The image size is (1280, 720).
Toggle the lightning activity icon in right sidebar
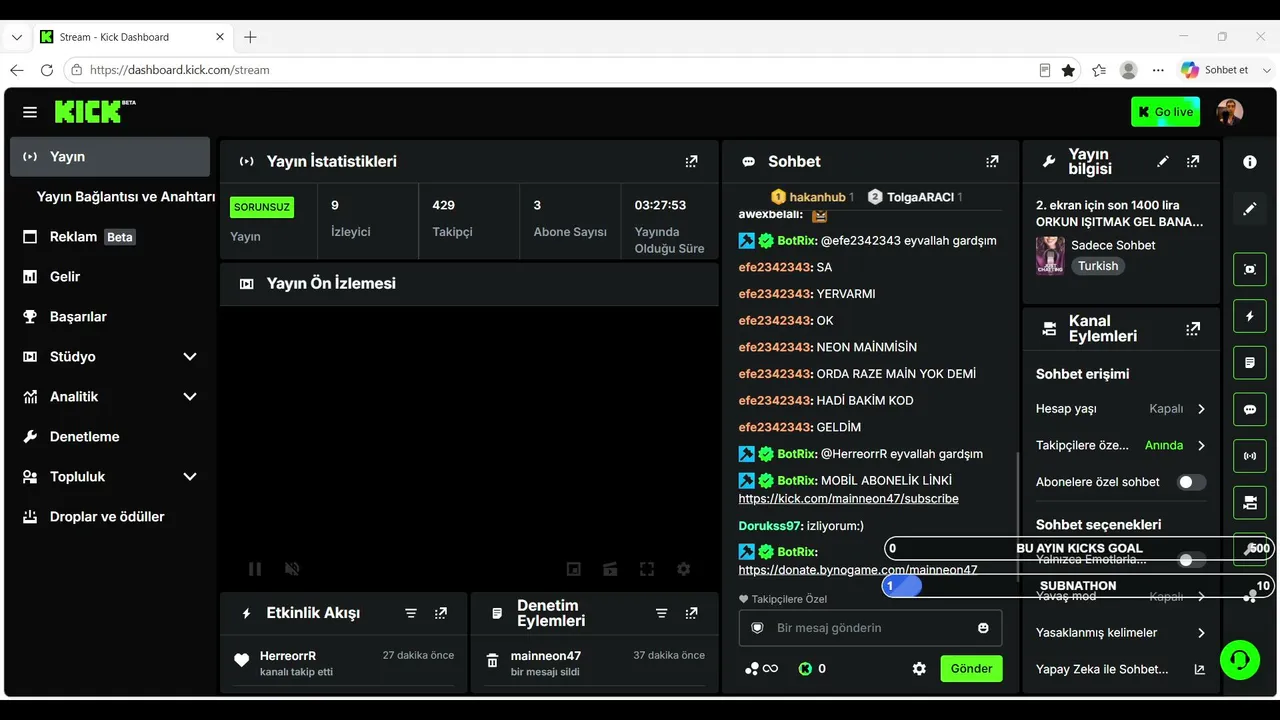(x=1250, y=316)
